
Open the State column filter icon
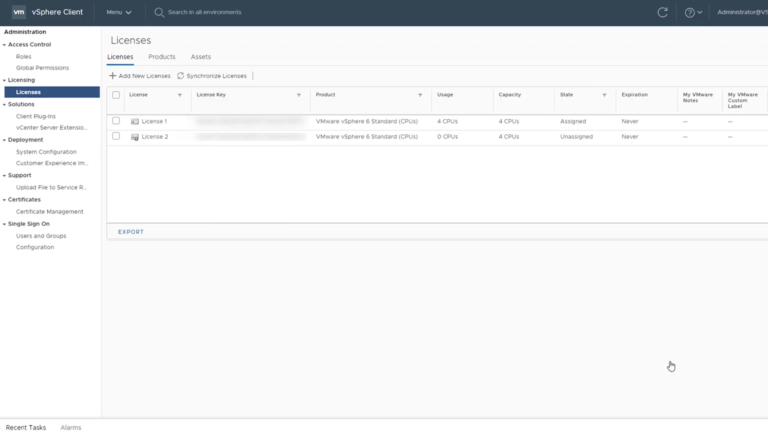[x=604, y=95]
